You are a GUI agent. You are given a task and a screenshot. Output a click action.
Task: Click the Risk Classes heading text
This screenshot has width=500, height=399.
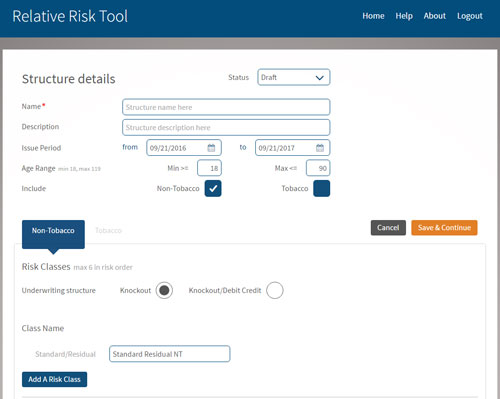coord(46,267)
